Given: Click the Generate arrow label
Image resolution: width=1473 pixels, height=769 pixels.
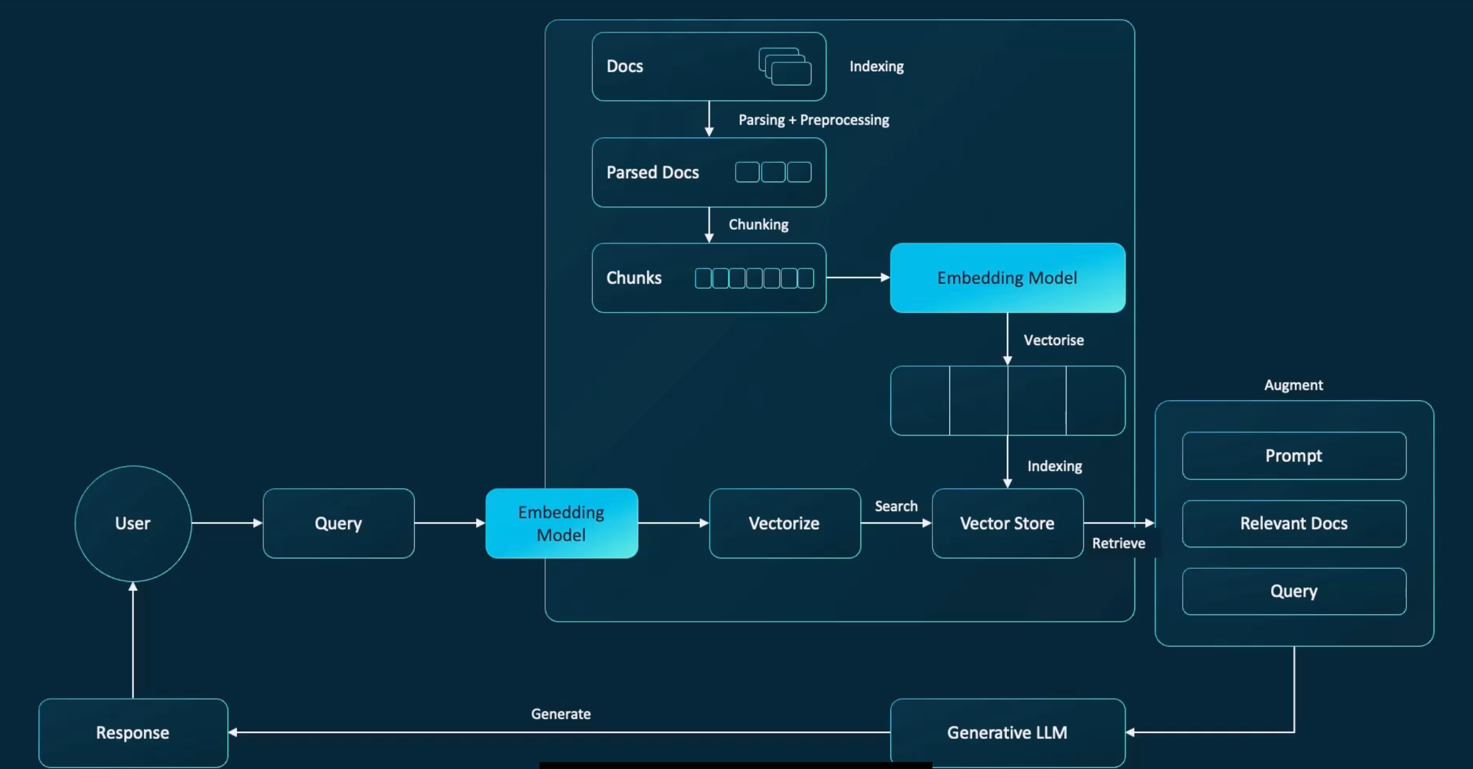Looking at the screenshot, I should [x=561, y=714].
